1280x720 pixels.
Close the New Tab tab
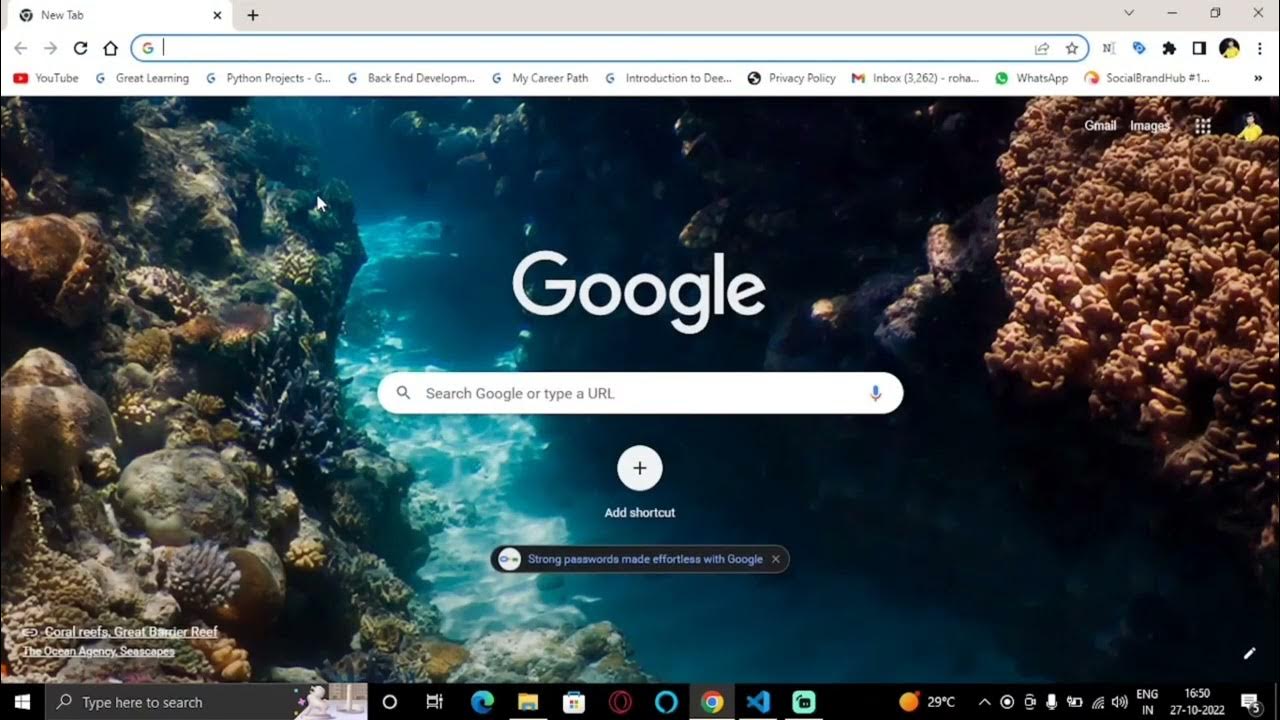pyautogui.click(x=217, y=15)
